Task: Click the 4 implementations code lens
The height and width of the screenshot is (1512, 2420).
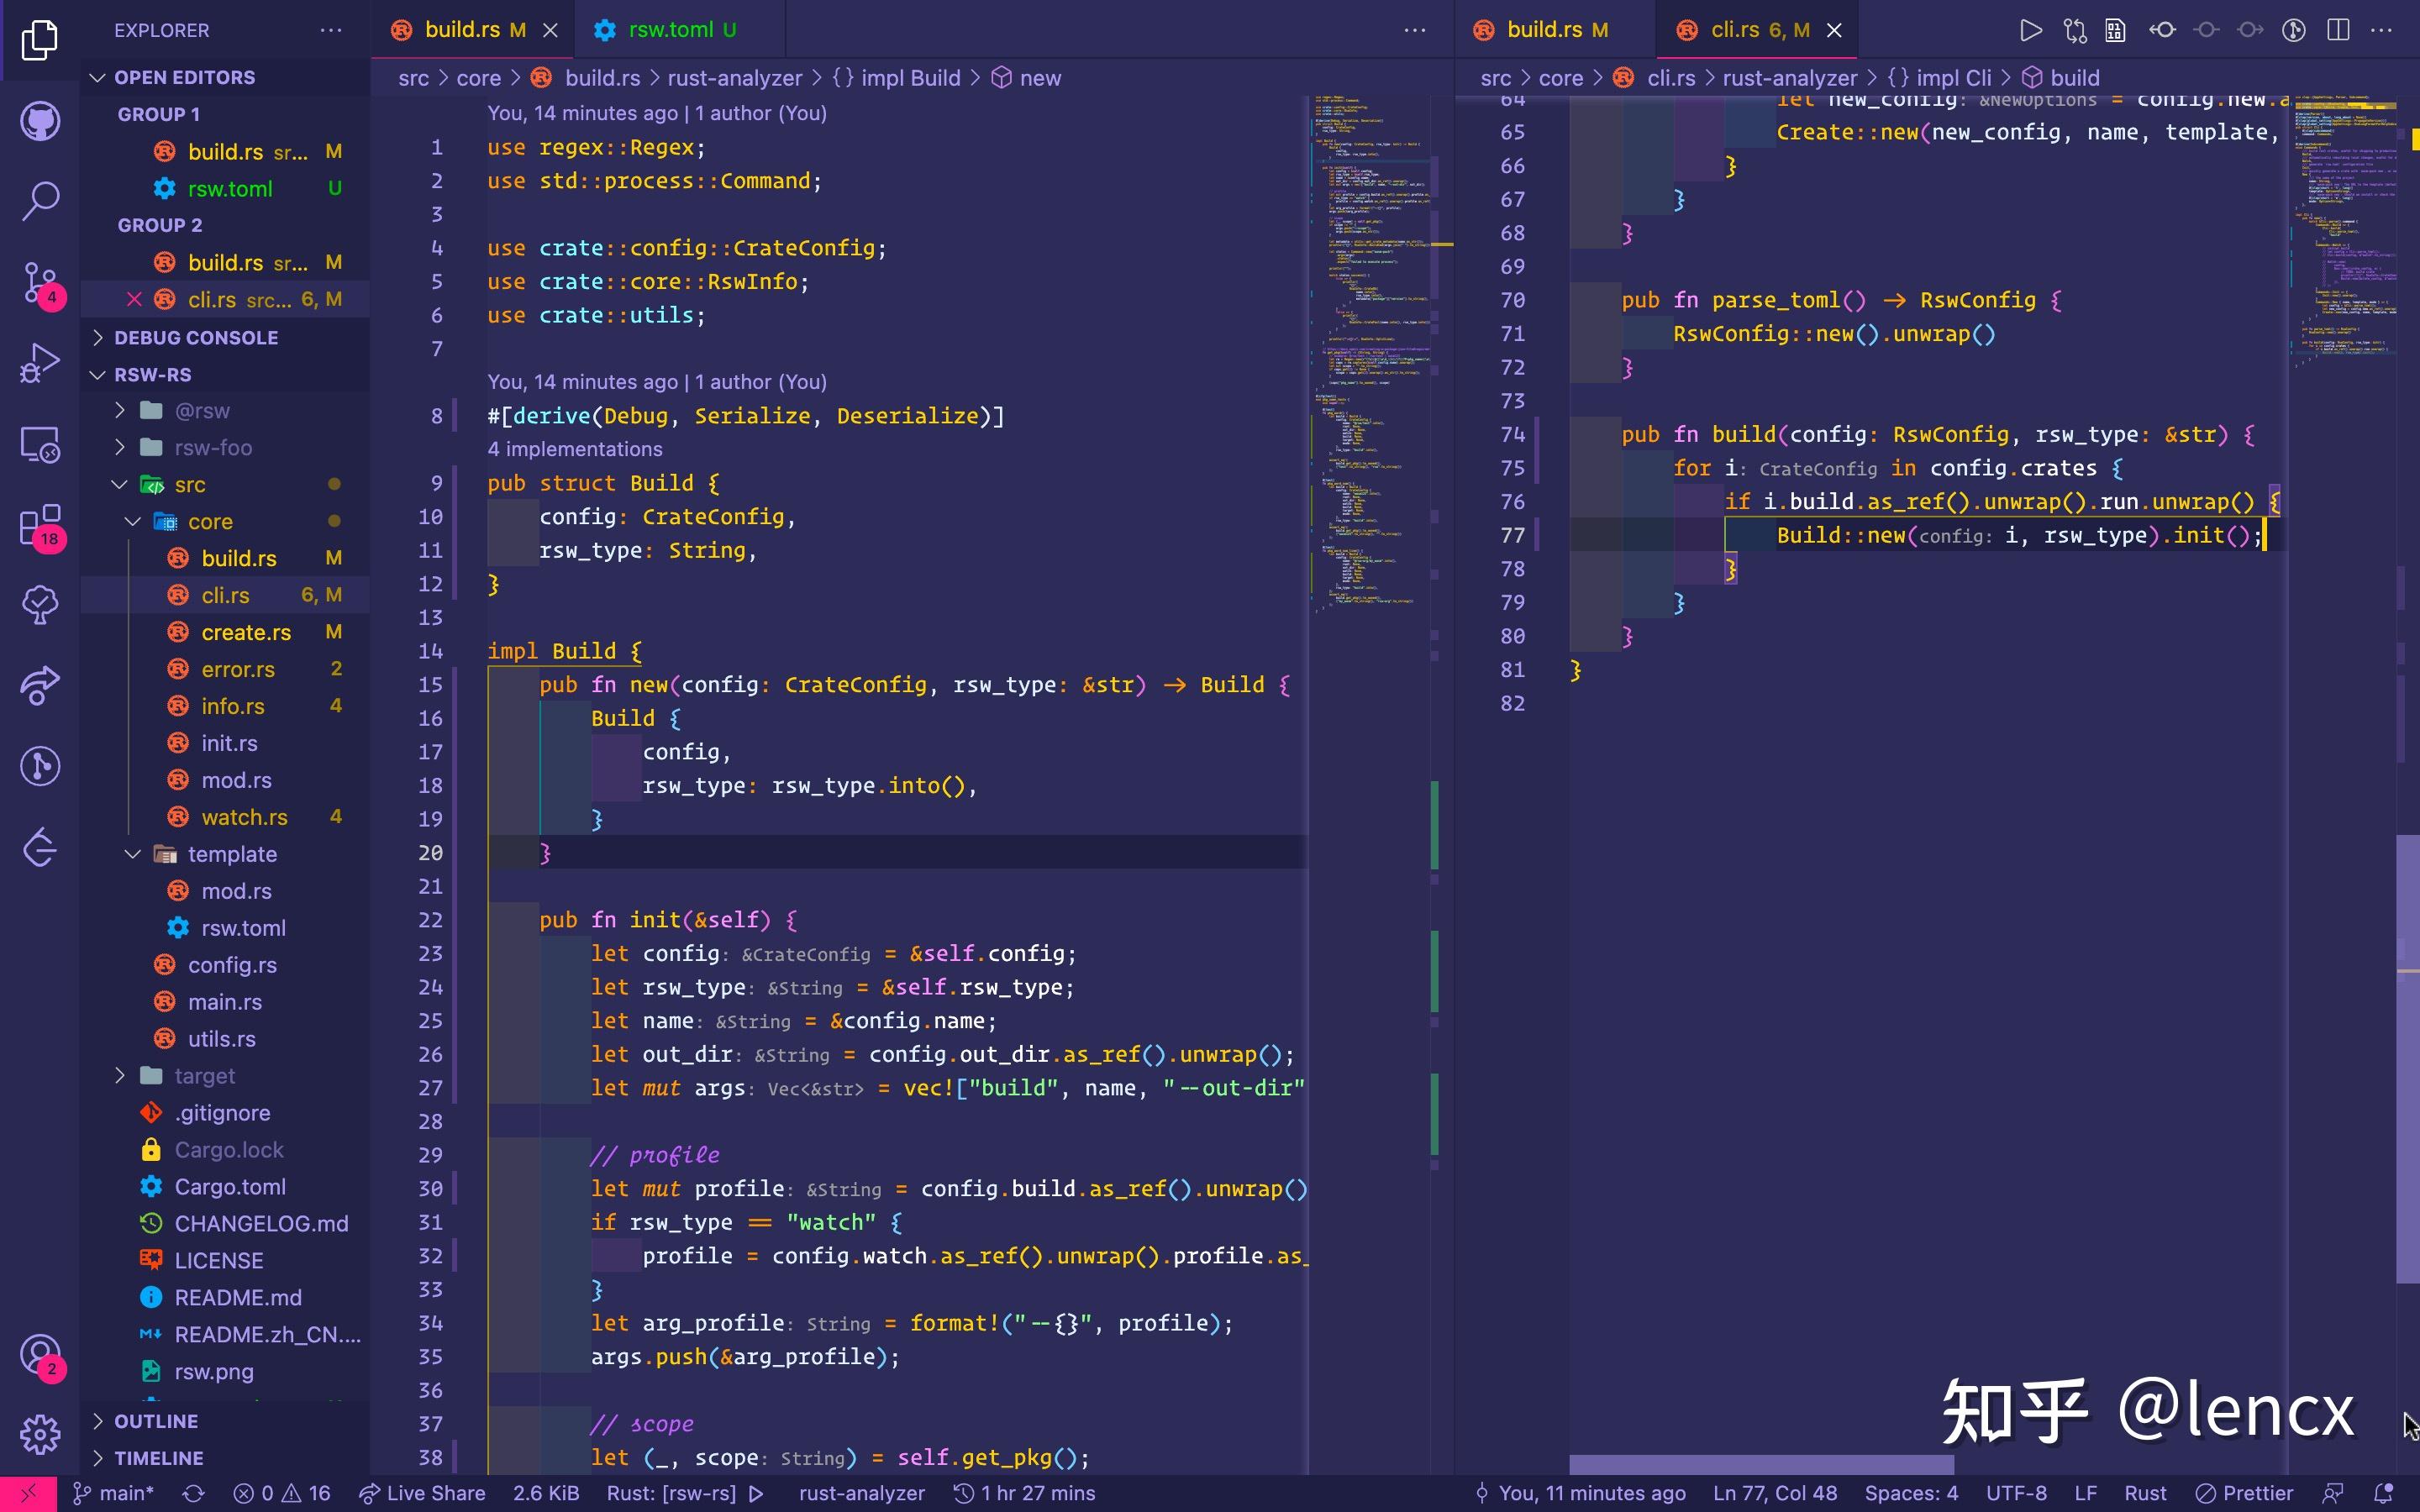Action: click(574, 449)
